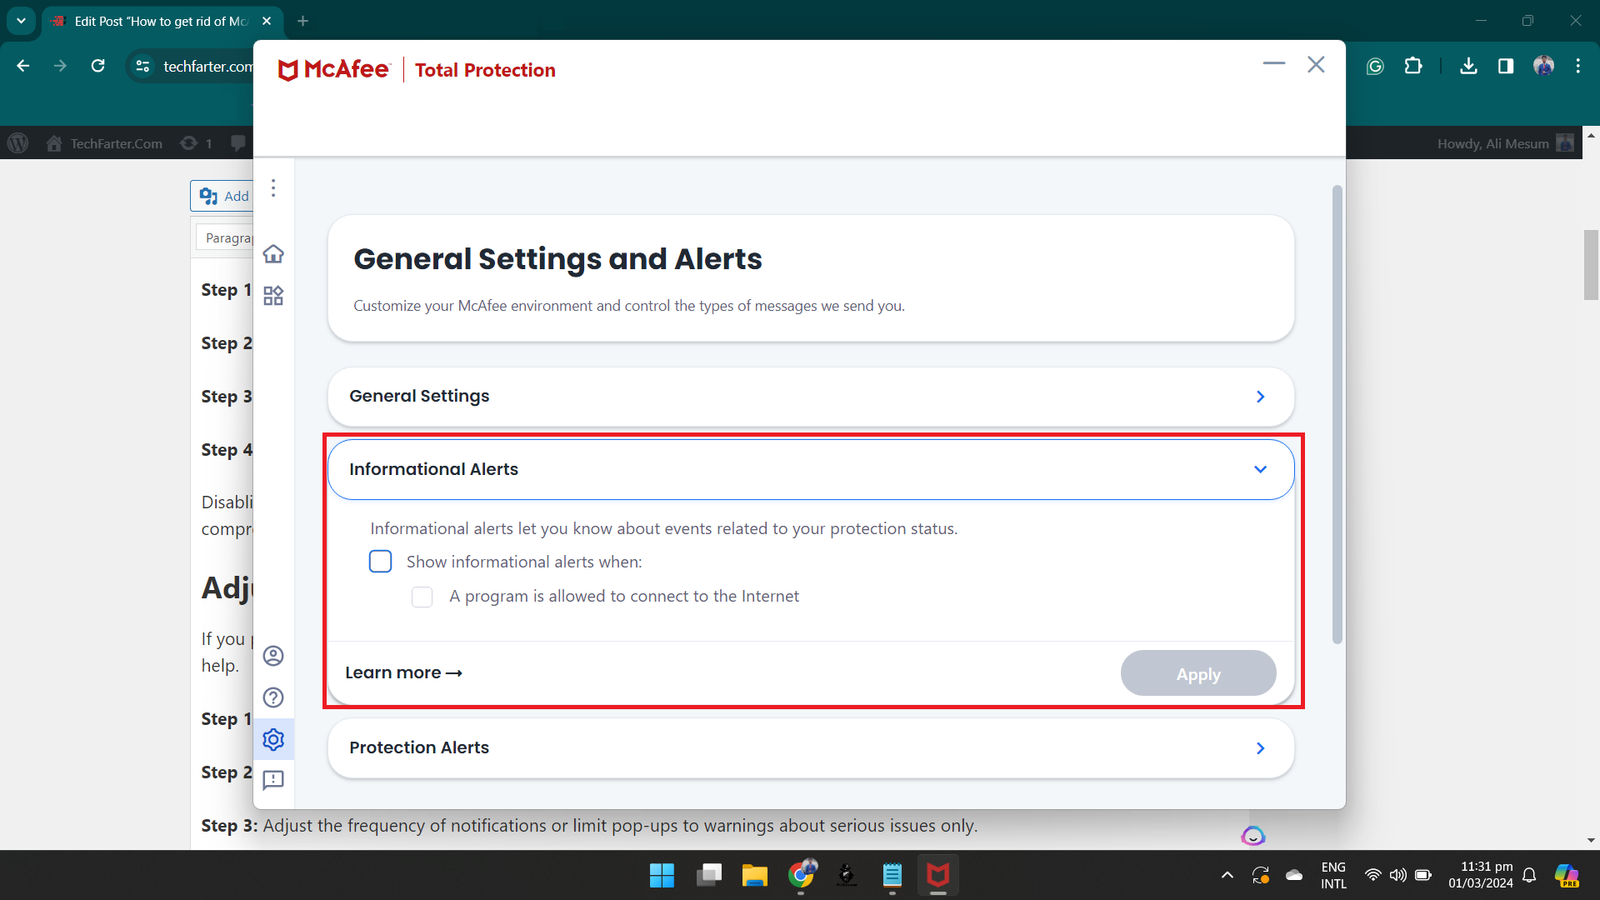The height and width of the screenshot is (900, 1600).
Task: Open the Windows Start menu
Action: tap(662, 876)
